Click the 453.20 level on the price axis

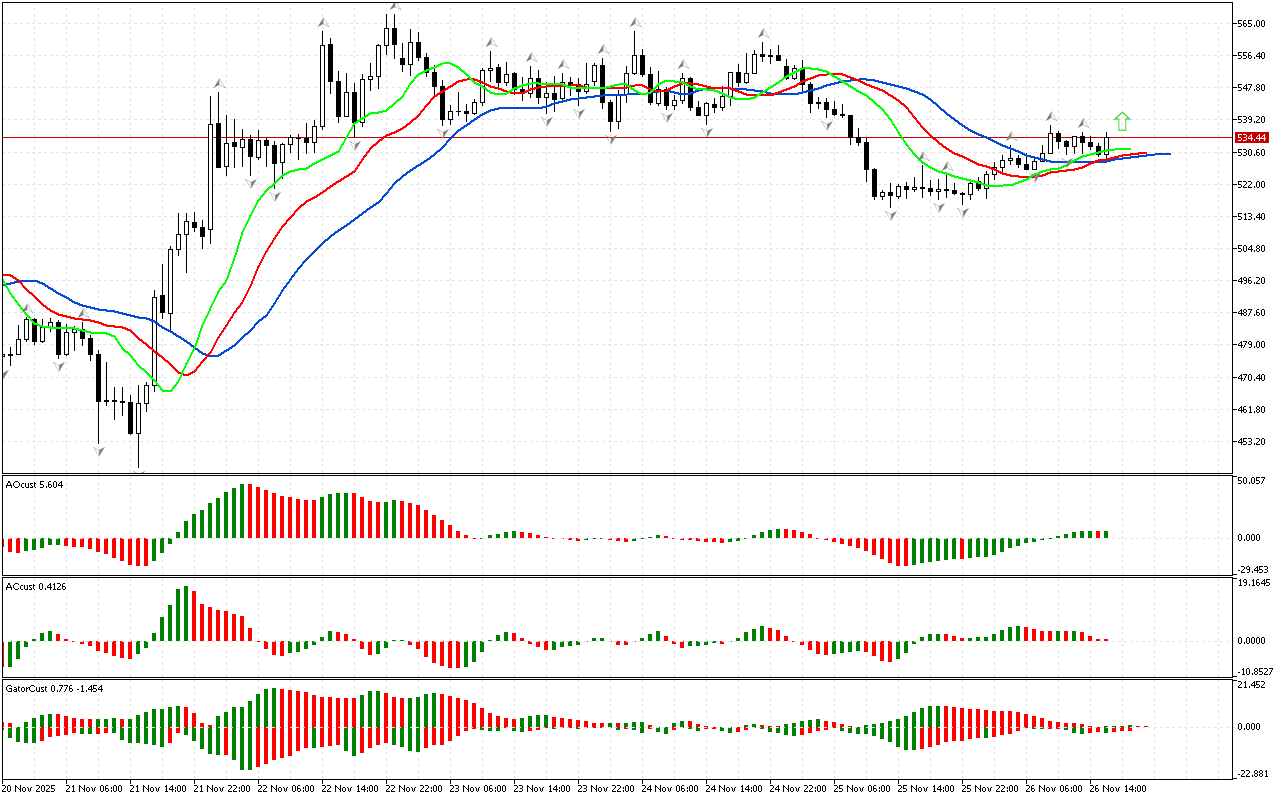click(x=1251, y=442)
